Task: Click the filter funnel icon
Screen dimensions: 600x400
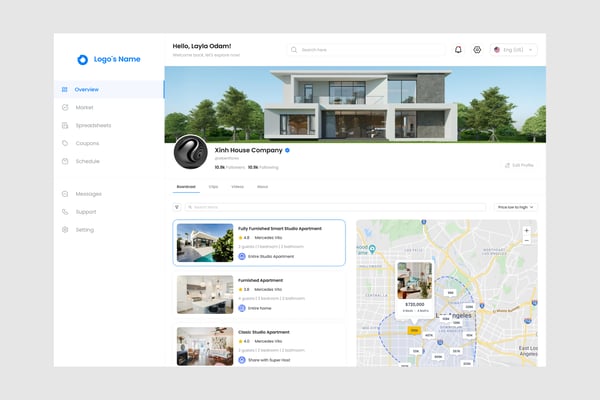Action: tap(177, 207)
